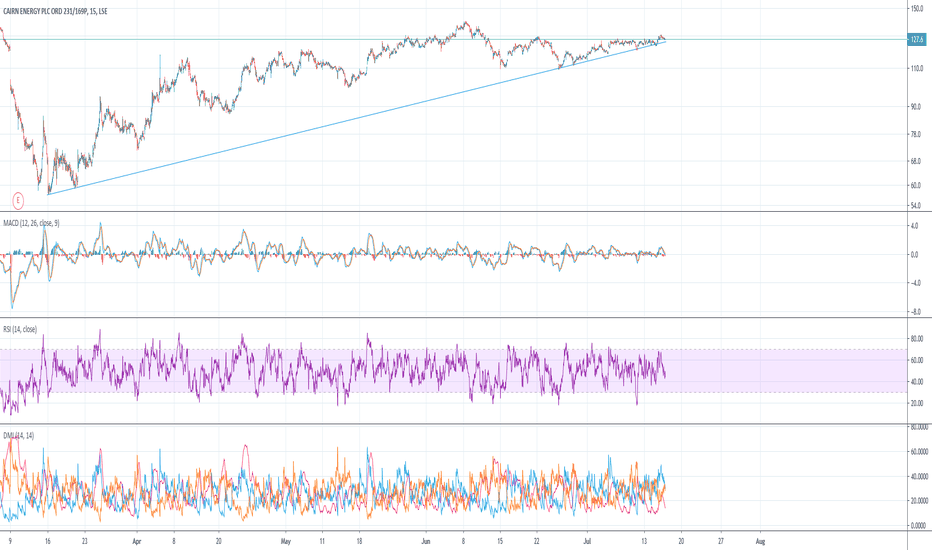Viewport: 932px width, 550px height.
Task: Click the 54.0 price axis label
Action: (x=916, y=206)
